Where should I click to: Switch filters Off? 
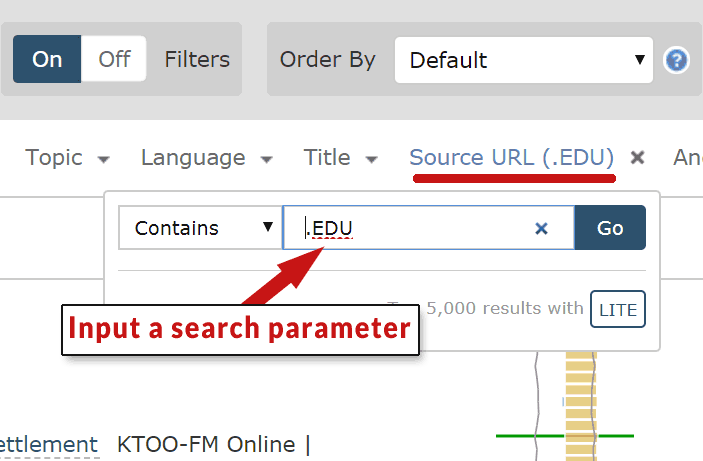114,59
